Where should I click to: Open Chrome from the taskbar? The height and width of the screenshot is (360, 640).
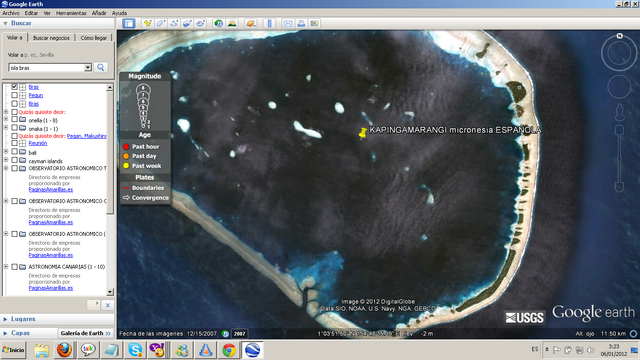click(229, 350)
